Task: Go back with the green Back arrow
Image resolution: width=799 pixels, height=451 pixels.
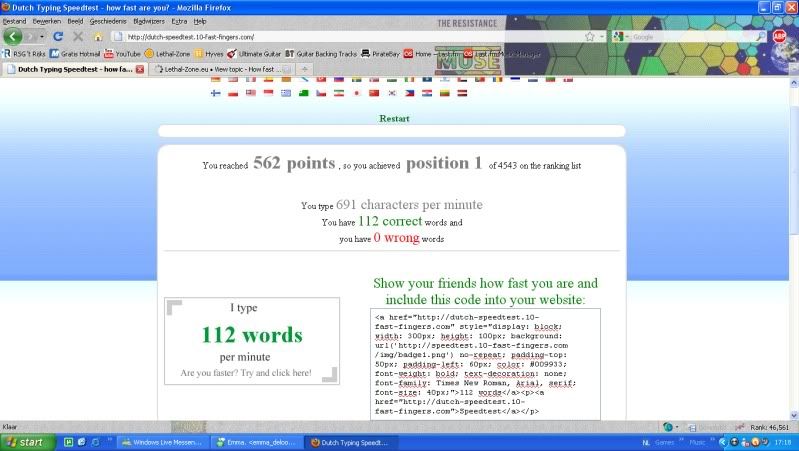Action: [x=12, y=36]
